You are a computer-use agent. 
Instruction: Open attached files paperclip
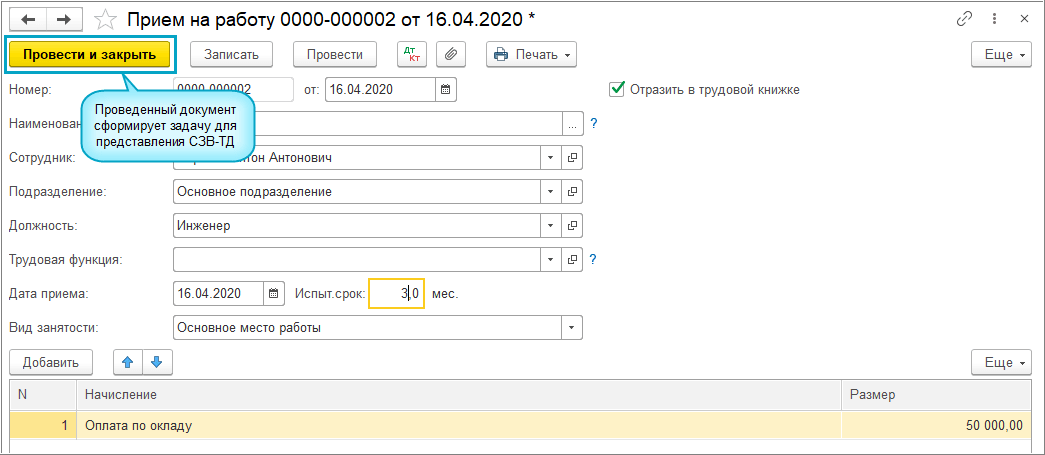(452, 54)
